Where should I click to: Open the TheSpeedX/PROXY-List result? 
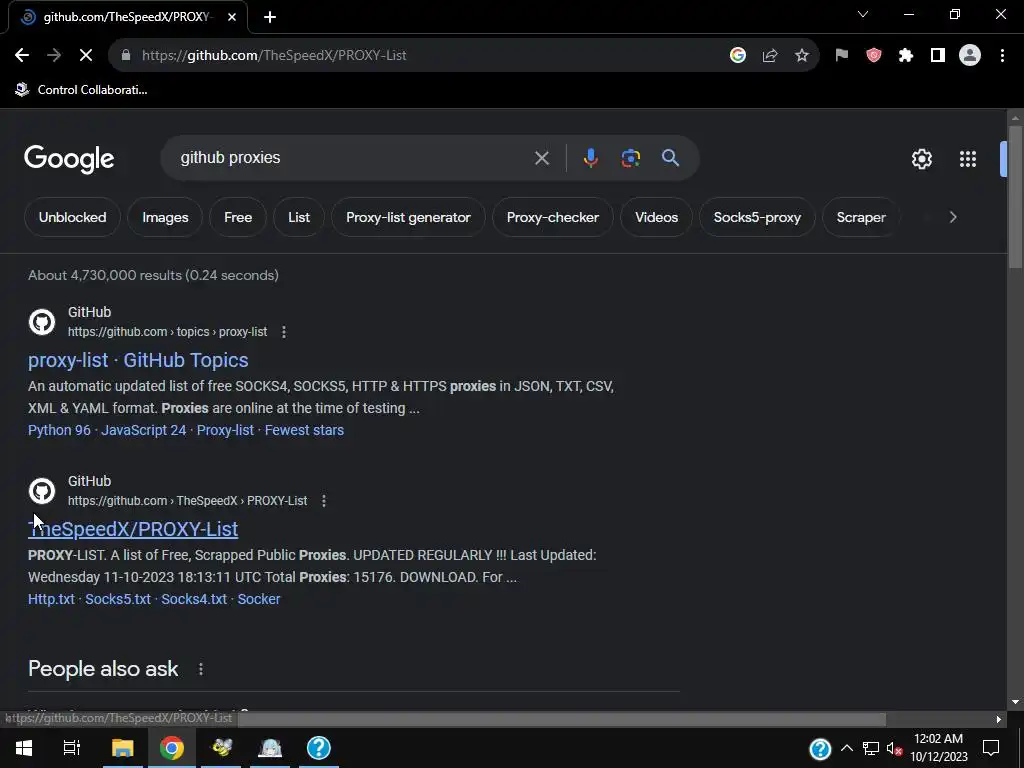(x=133, y=529)
